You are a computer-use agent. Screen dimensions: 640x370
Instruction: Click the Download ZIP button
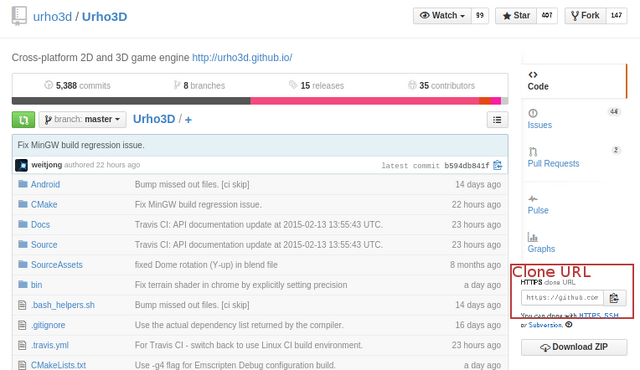tap(574, 347)
